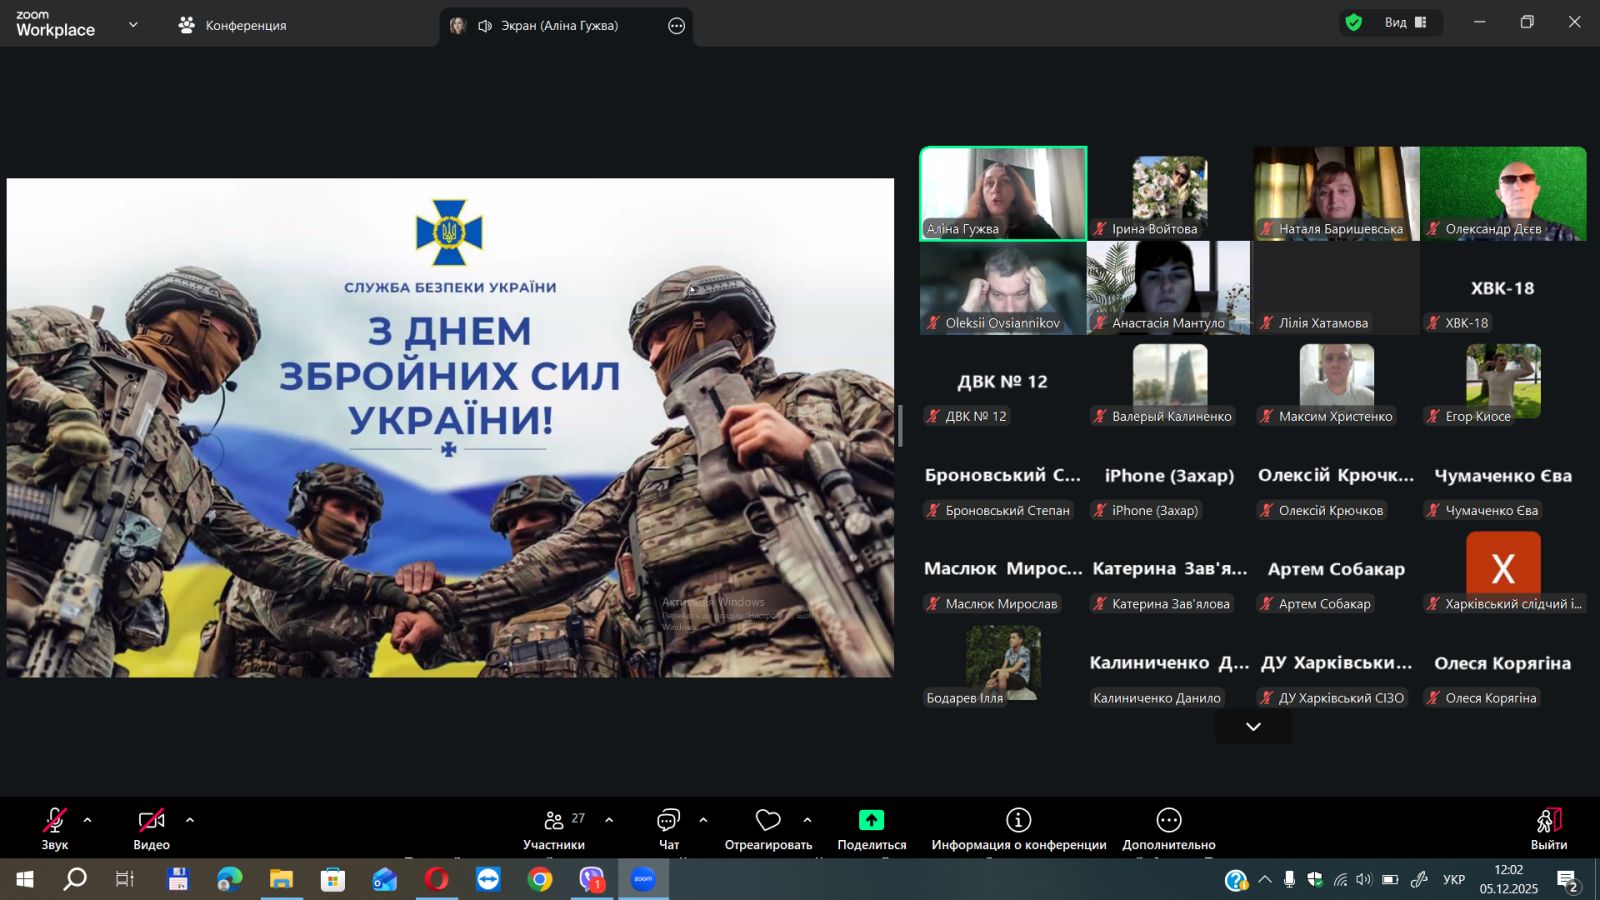1600x900 pixels.
Task: Toggle microphone icon in system tray
Action: coord(1290,880)
